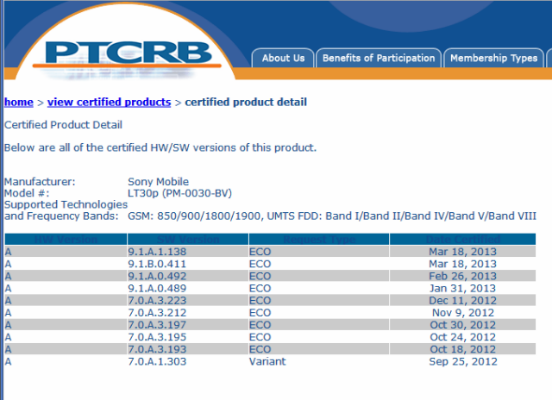Click the Feb 26, 2013 date cell
Viewport: 552px width, 400px height.
(463, 276)
